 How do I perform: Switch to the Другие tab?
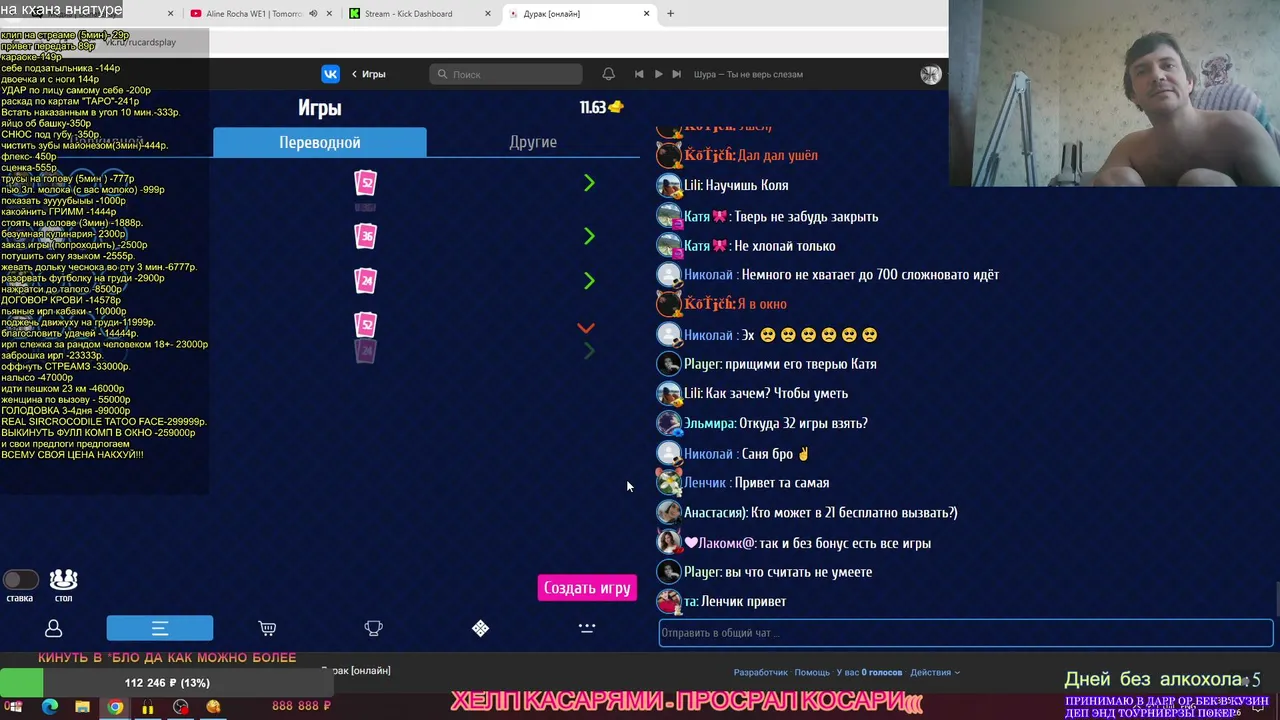(x=533, y=142)
